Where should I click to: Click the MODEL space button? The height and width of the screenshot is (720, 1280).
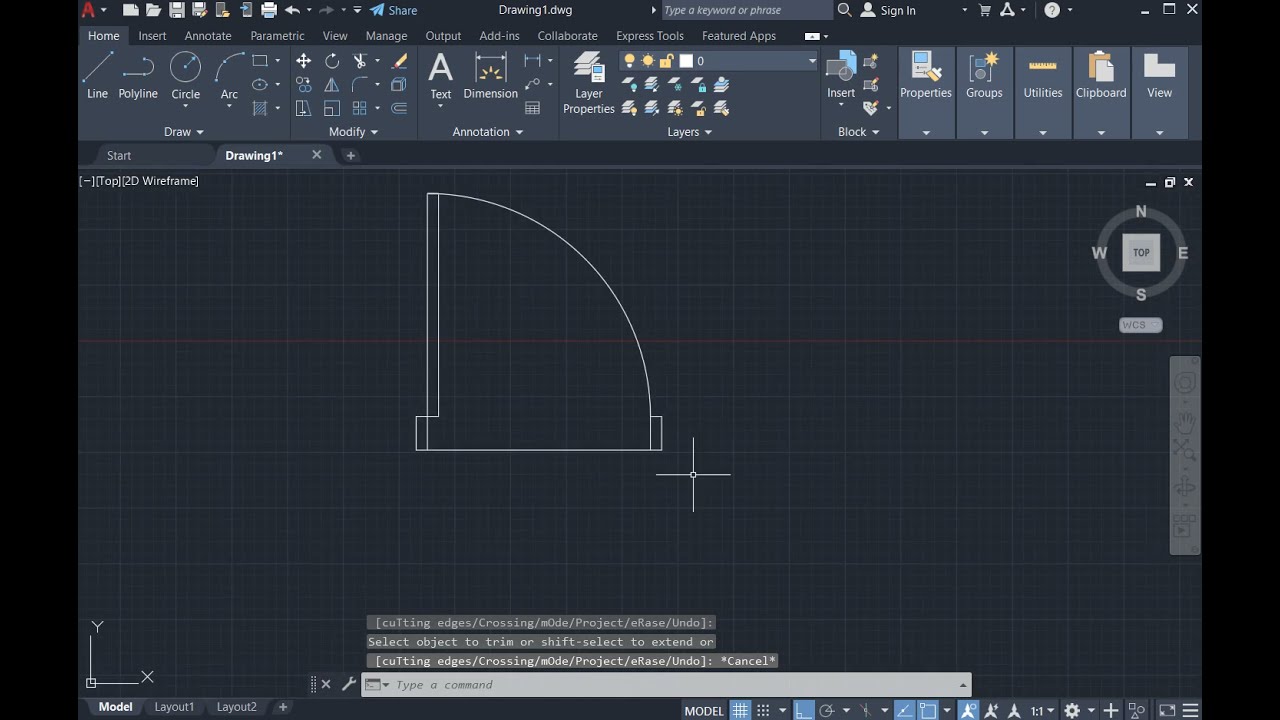click(704, 711)
